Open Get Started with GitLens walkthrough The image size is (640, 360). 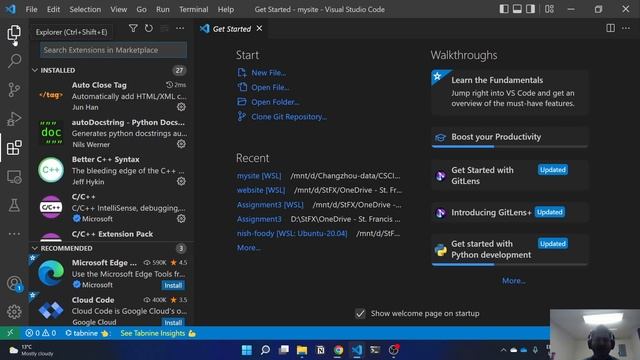[x=509, y=176]
